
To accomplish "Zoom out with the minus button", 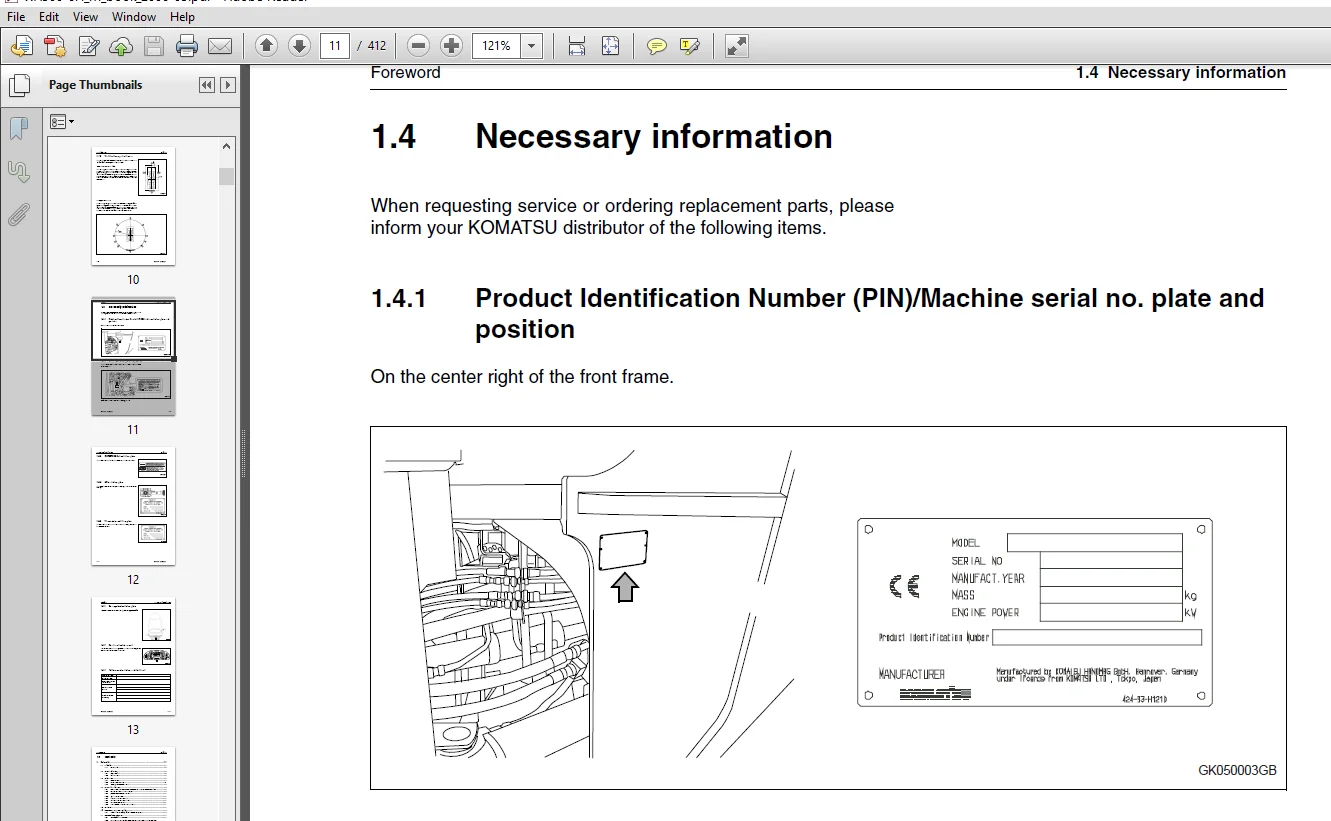I will point(419,46).
